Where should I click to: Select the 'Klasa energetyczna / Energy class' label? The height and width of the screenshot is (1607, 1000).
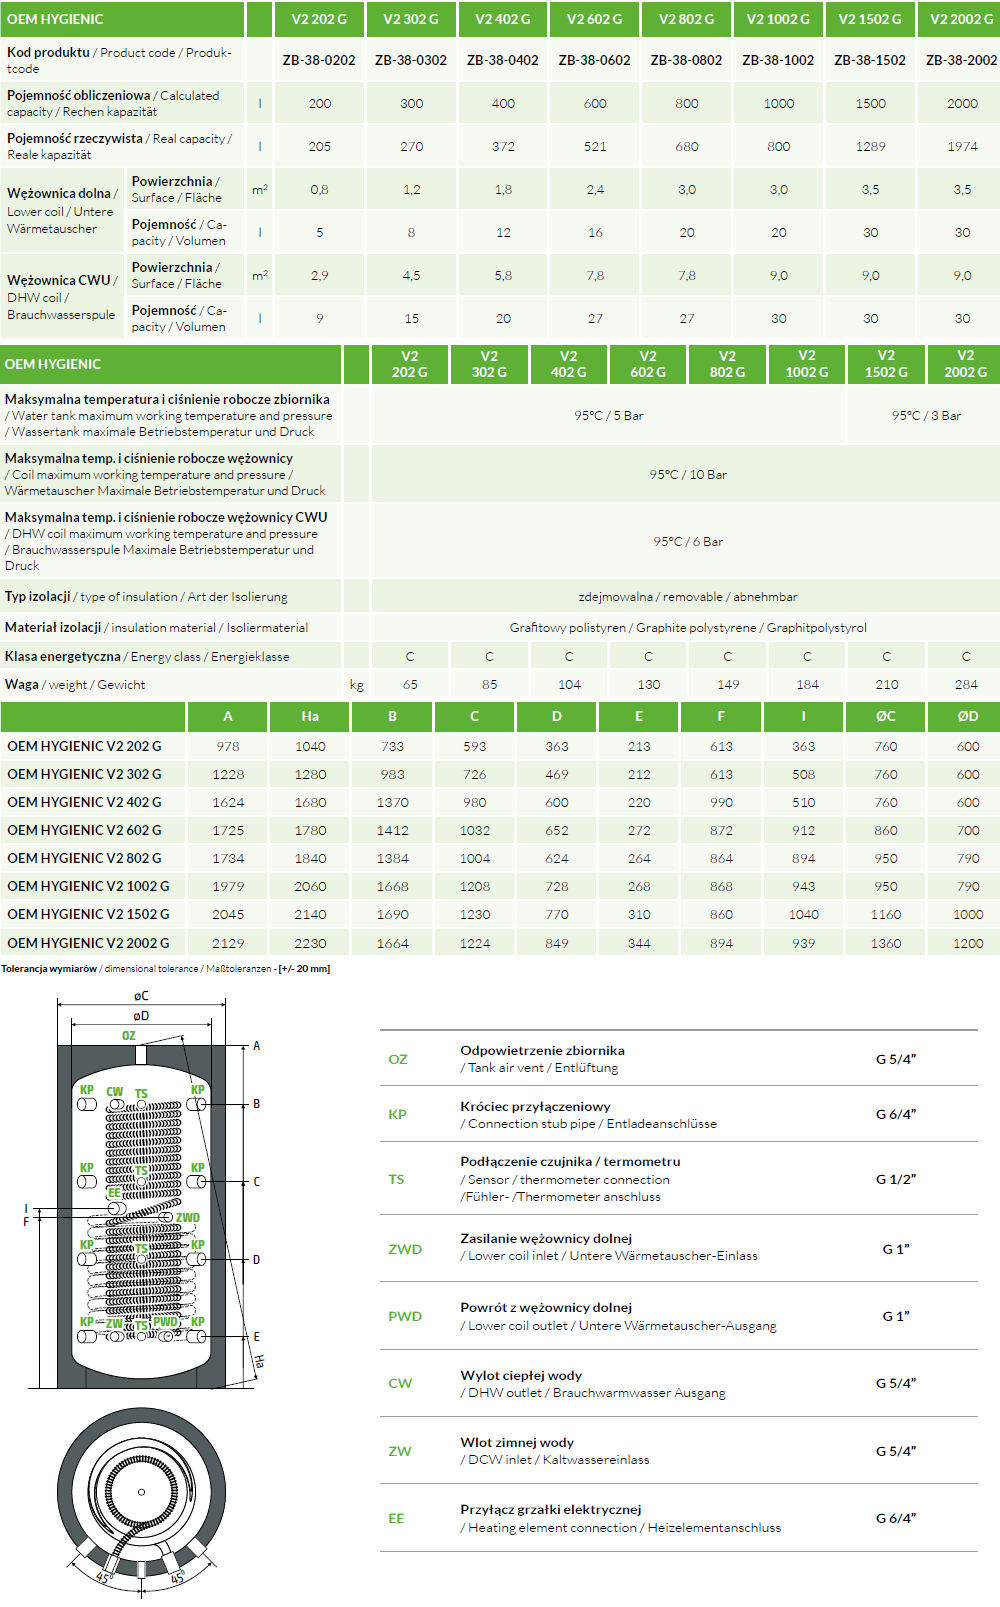click(x=147, y=656)
